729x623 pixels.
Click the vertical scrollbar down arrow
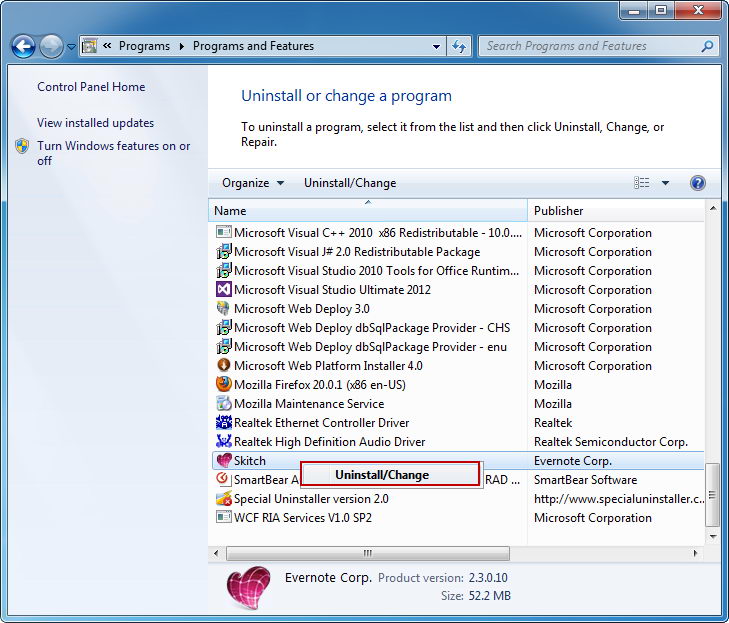click(x=713, y=537)
